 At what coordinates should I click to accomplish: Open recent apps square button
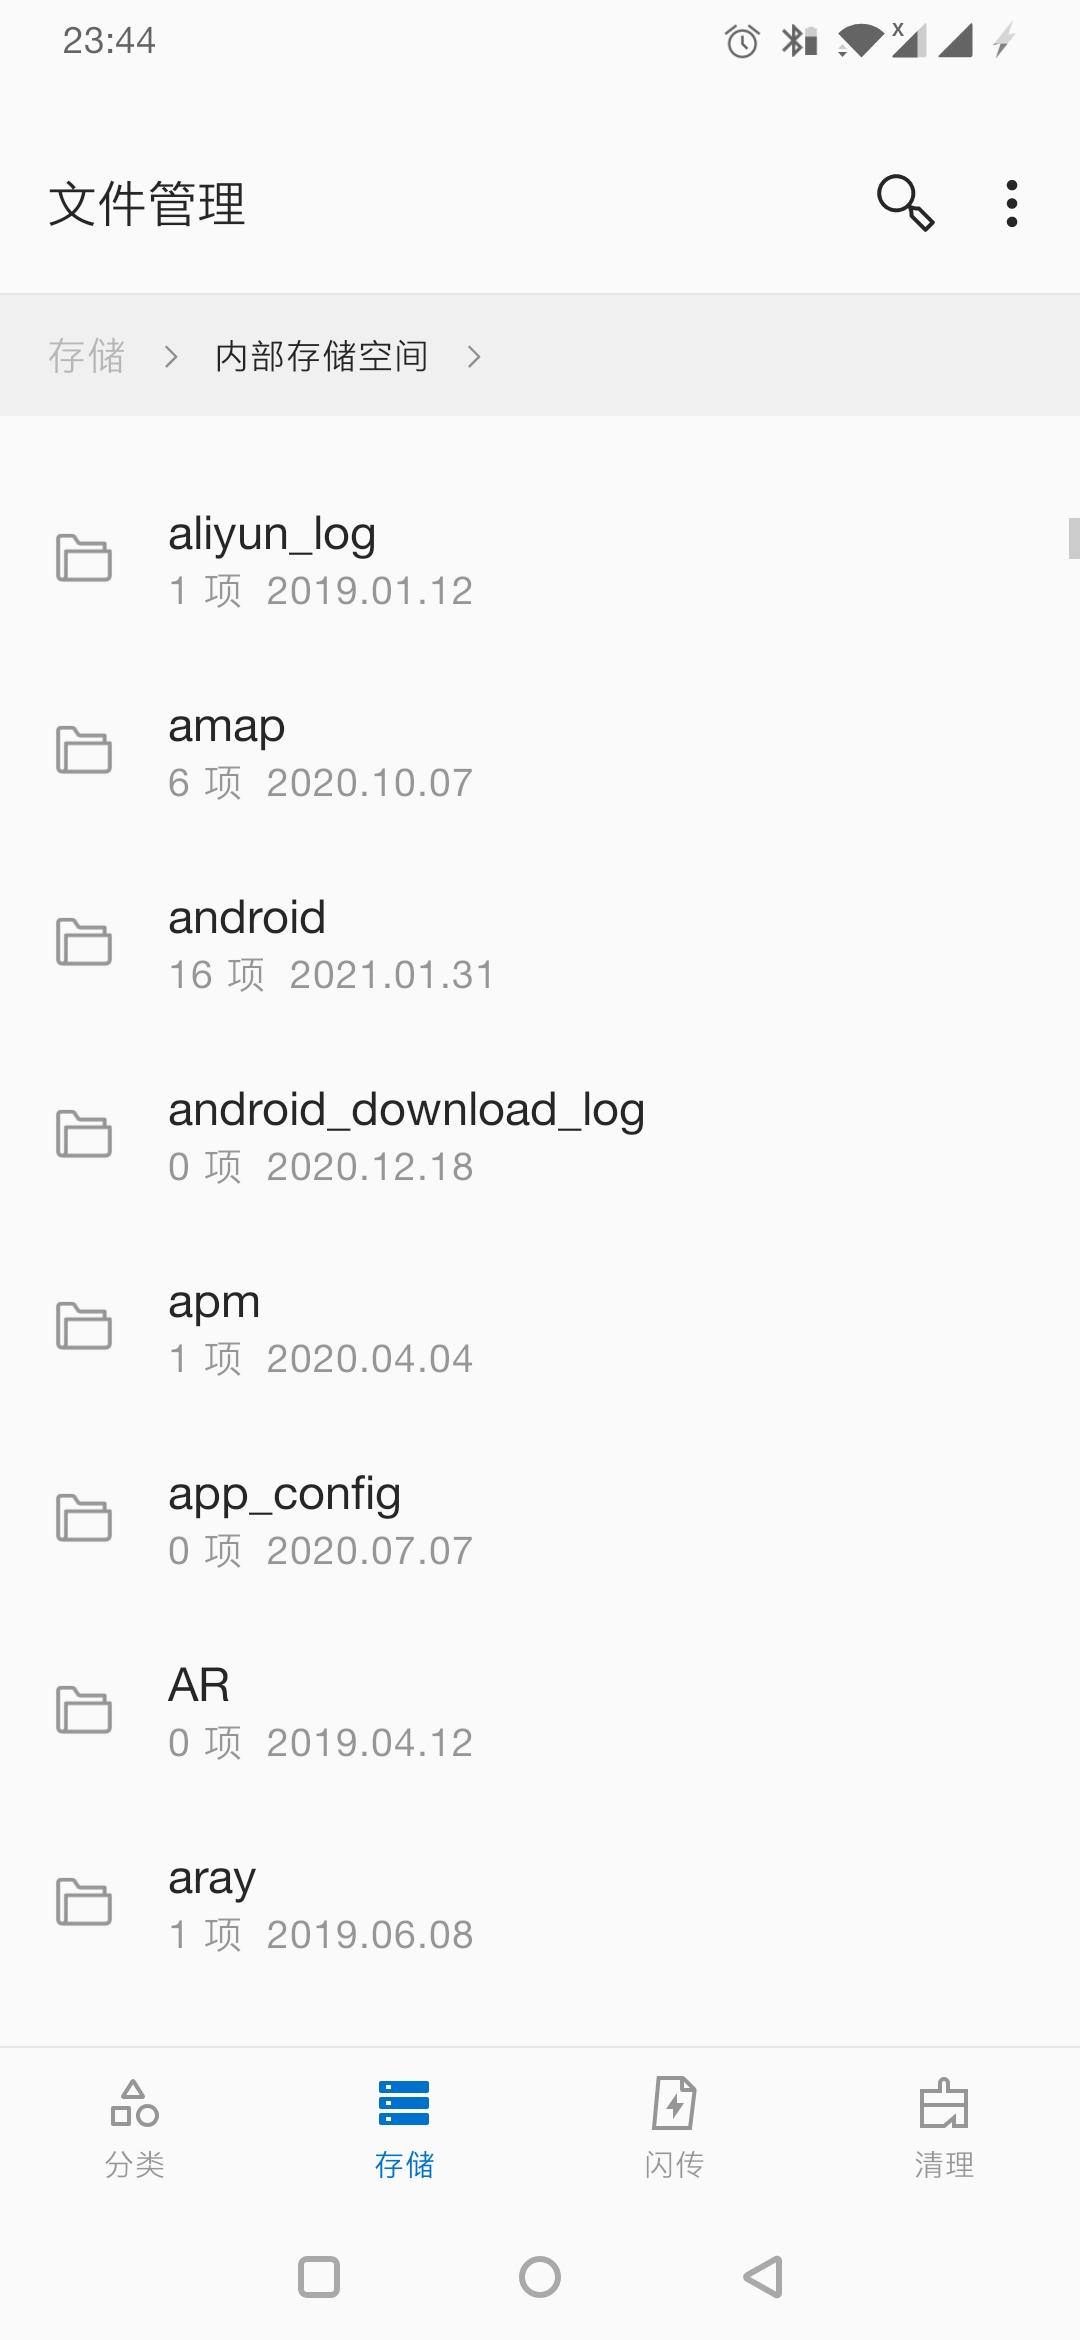pos(319,2277)
